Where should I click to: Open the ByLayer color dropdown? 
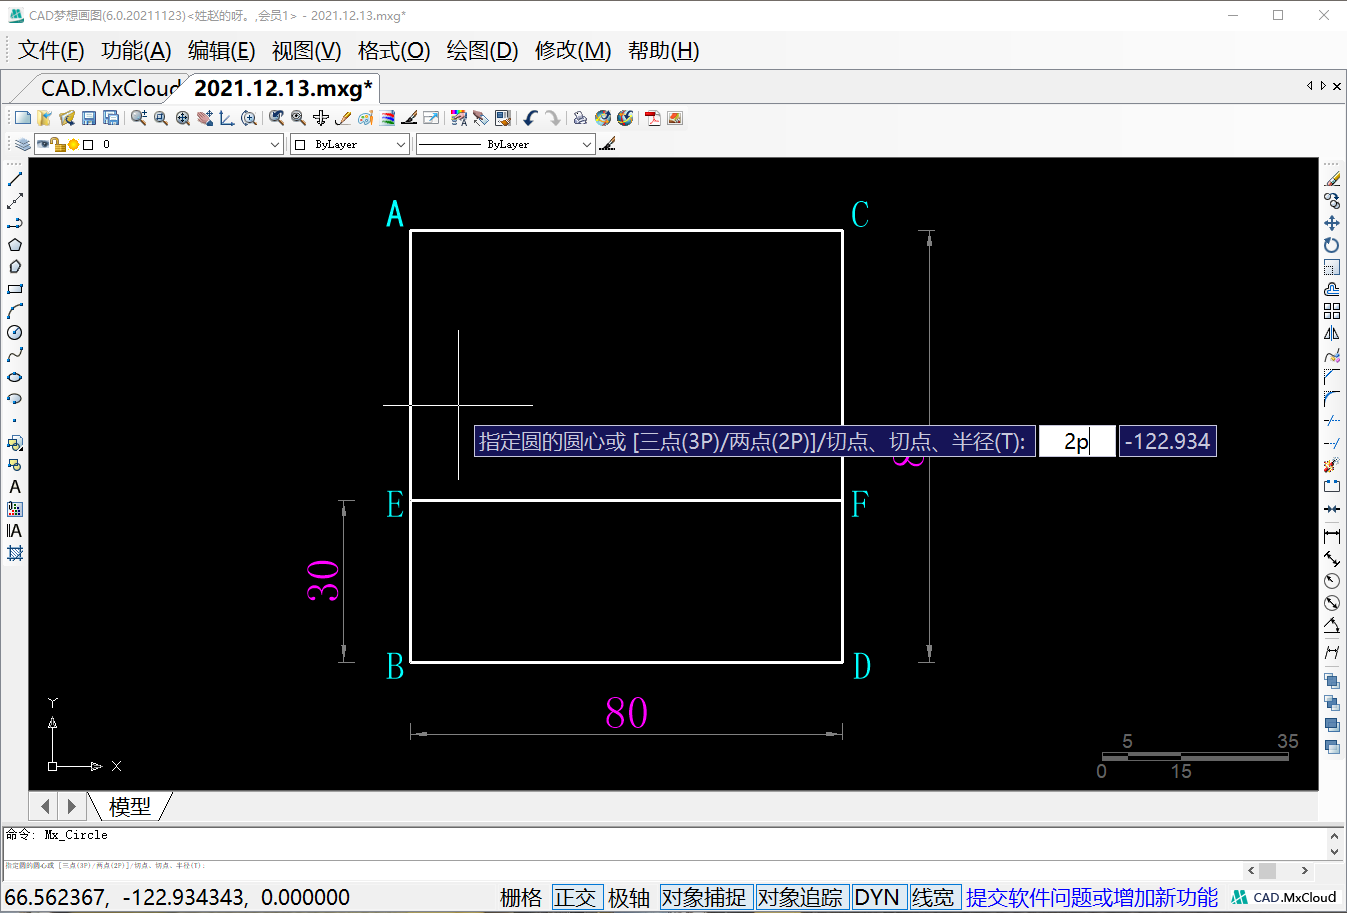coord(400,144)
